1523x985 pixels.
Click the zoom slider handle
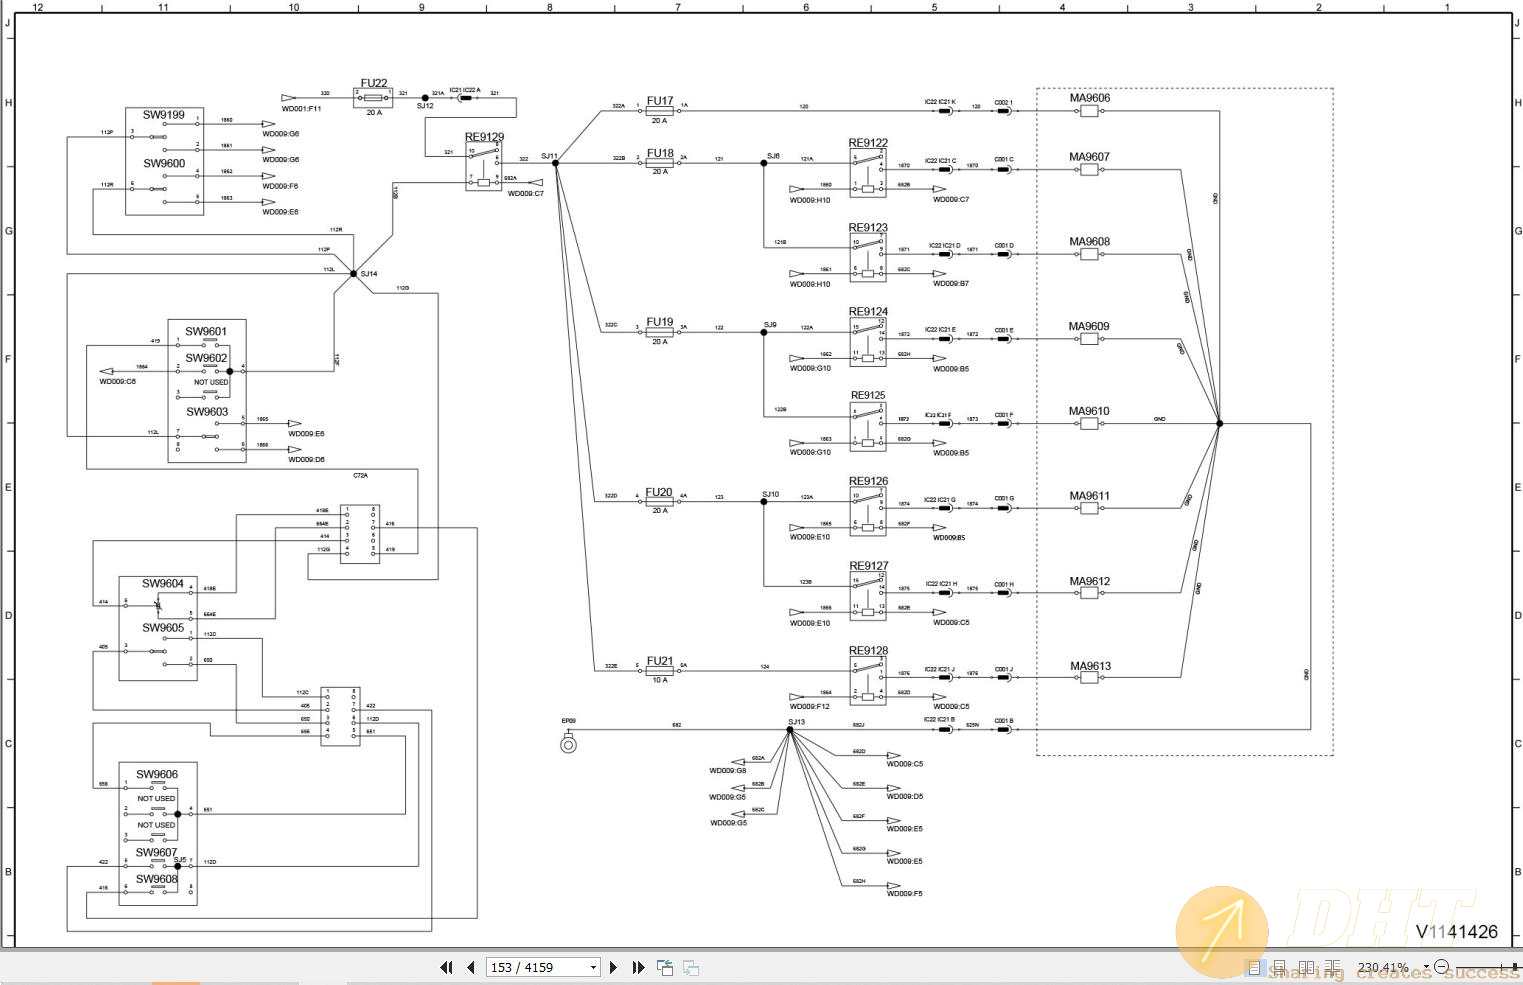pos(1515,967)
